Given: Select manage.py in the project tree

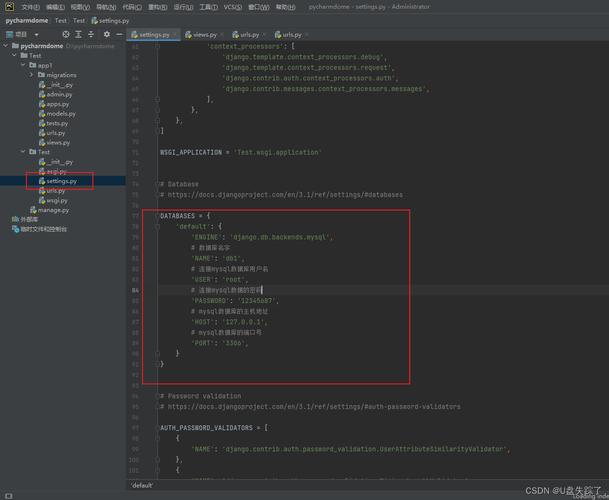Looking at the screenshot, I should pyautogui.click(x=53, y=210).
